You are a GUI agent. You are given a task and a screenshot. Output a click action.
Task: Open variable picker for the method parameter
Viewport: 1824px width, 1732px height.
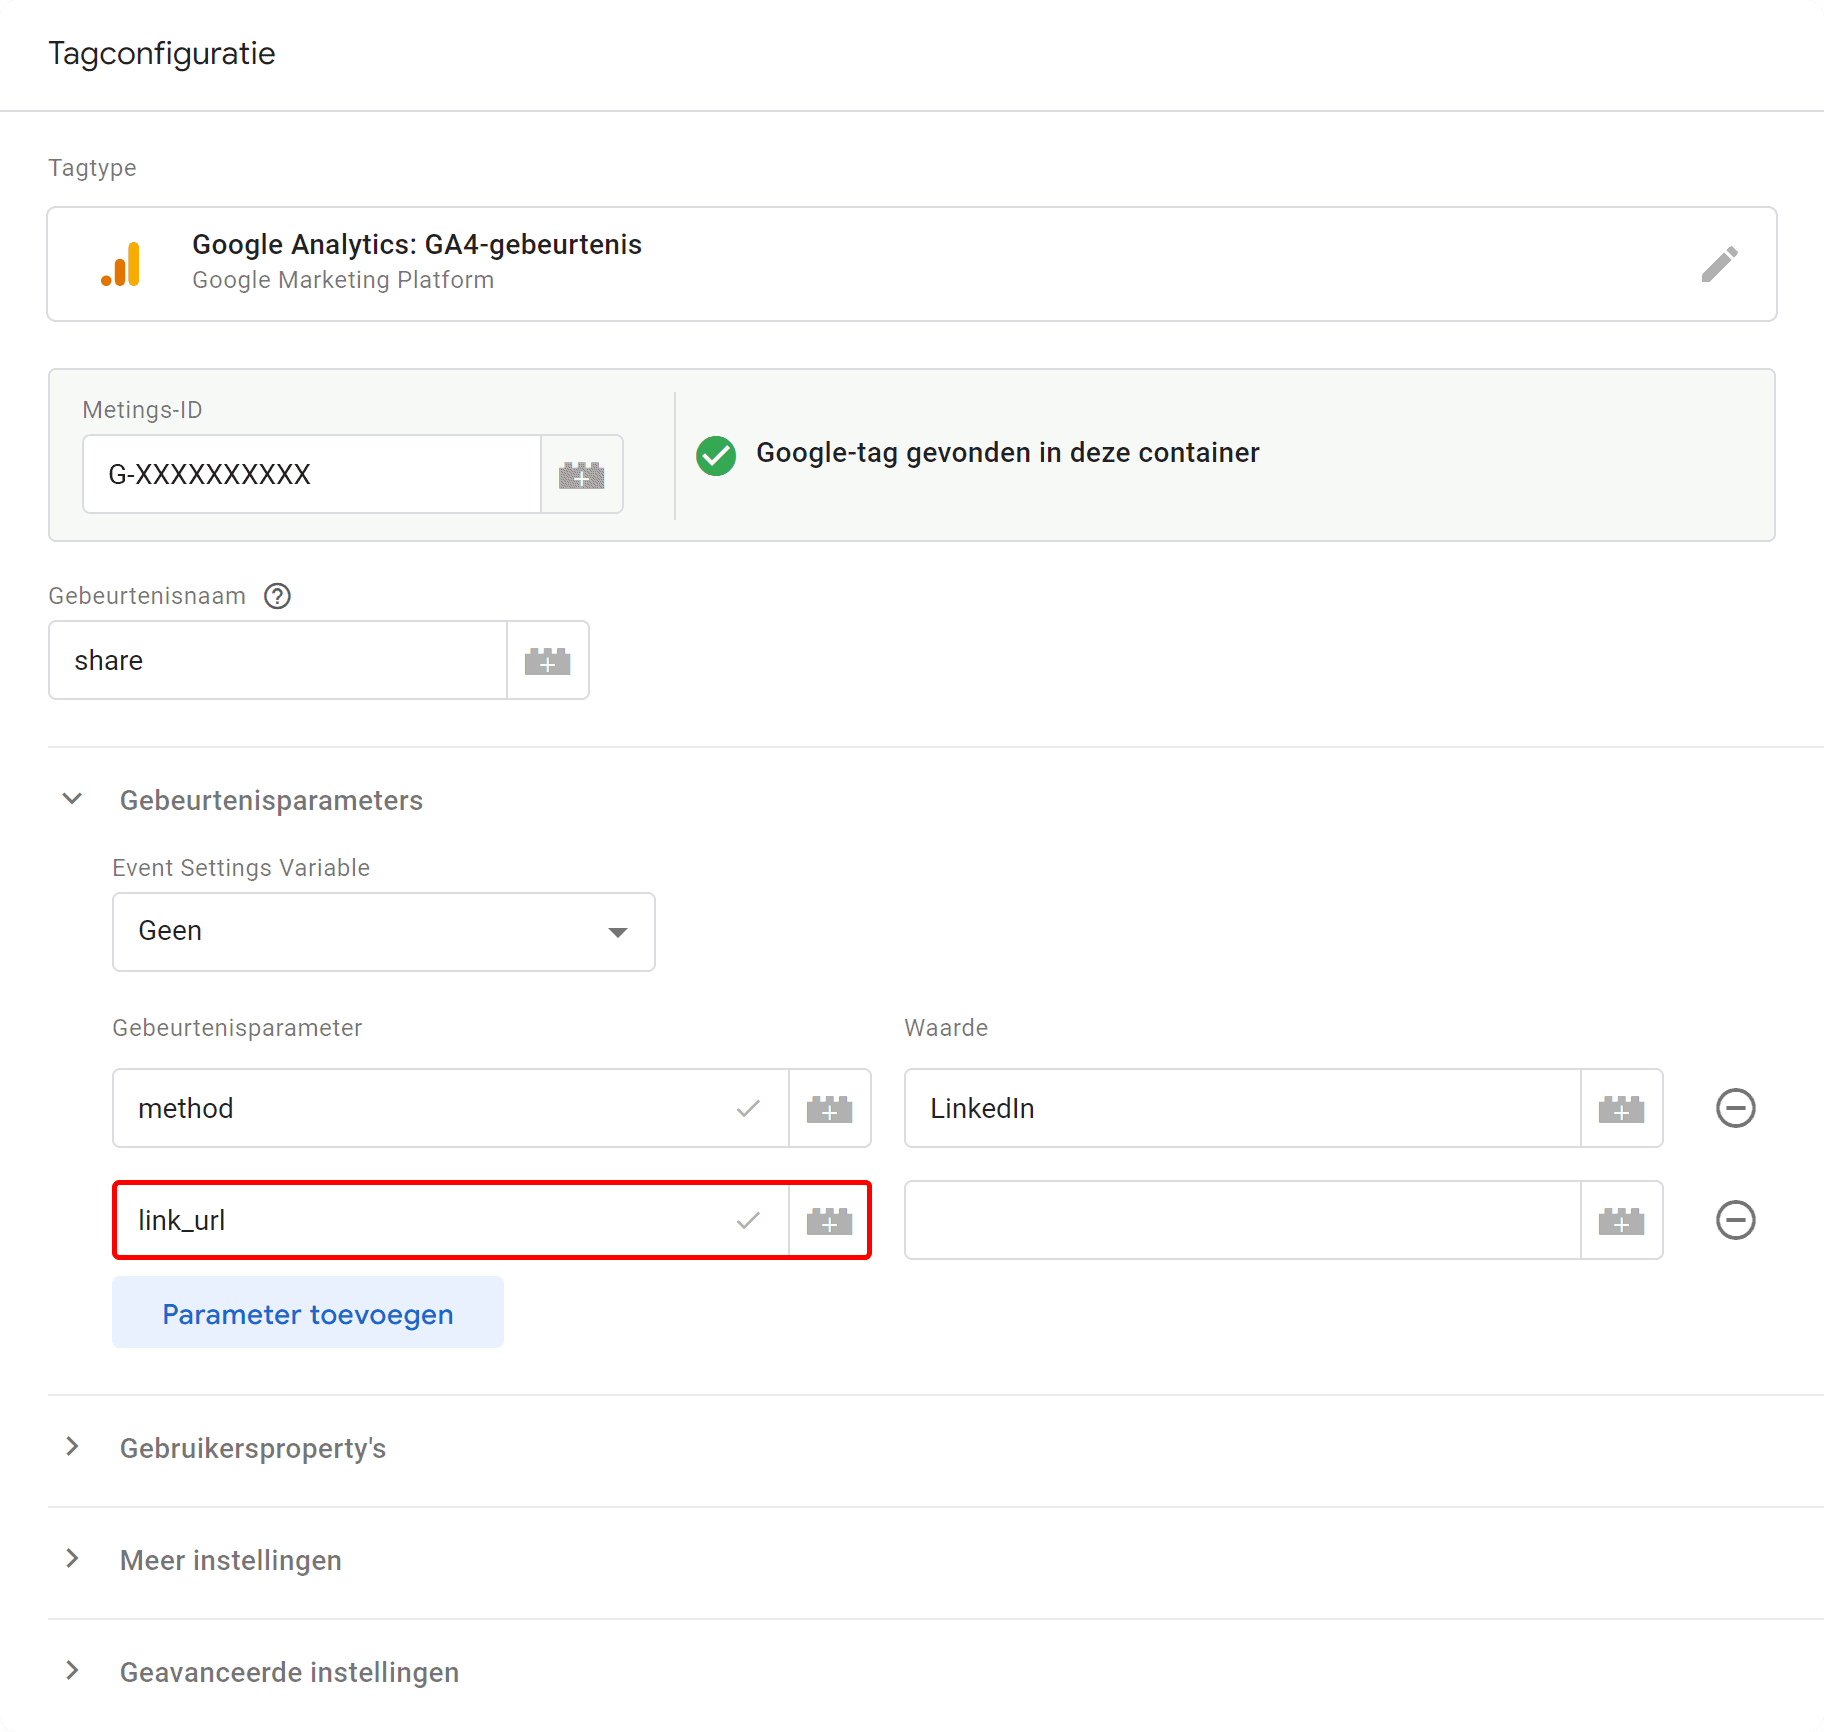click(830, 1108)
